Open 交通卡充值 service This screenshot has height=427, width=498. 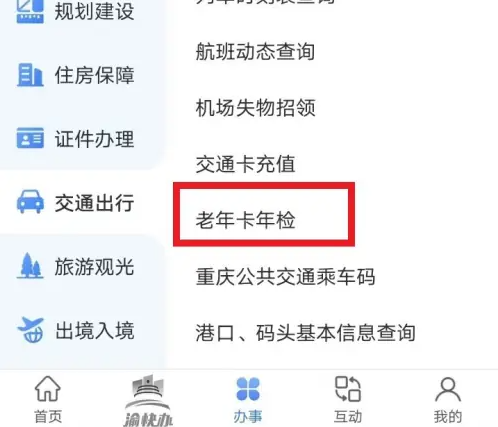(x=245, y=164)
